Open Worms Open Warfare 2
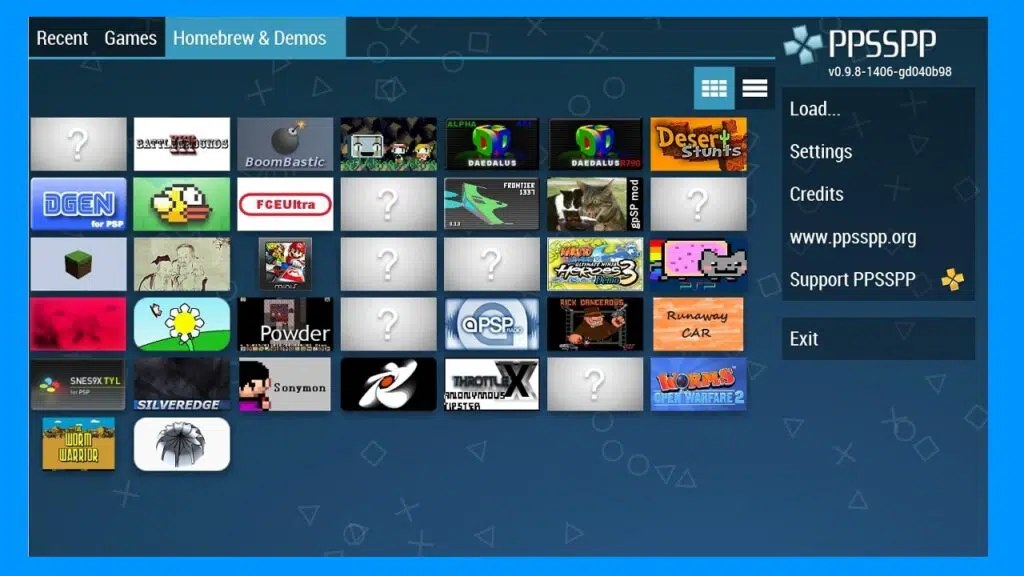The image size is (1024, 576). (698, 385)
